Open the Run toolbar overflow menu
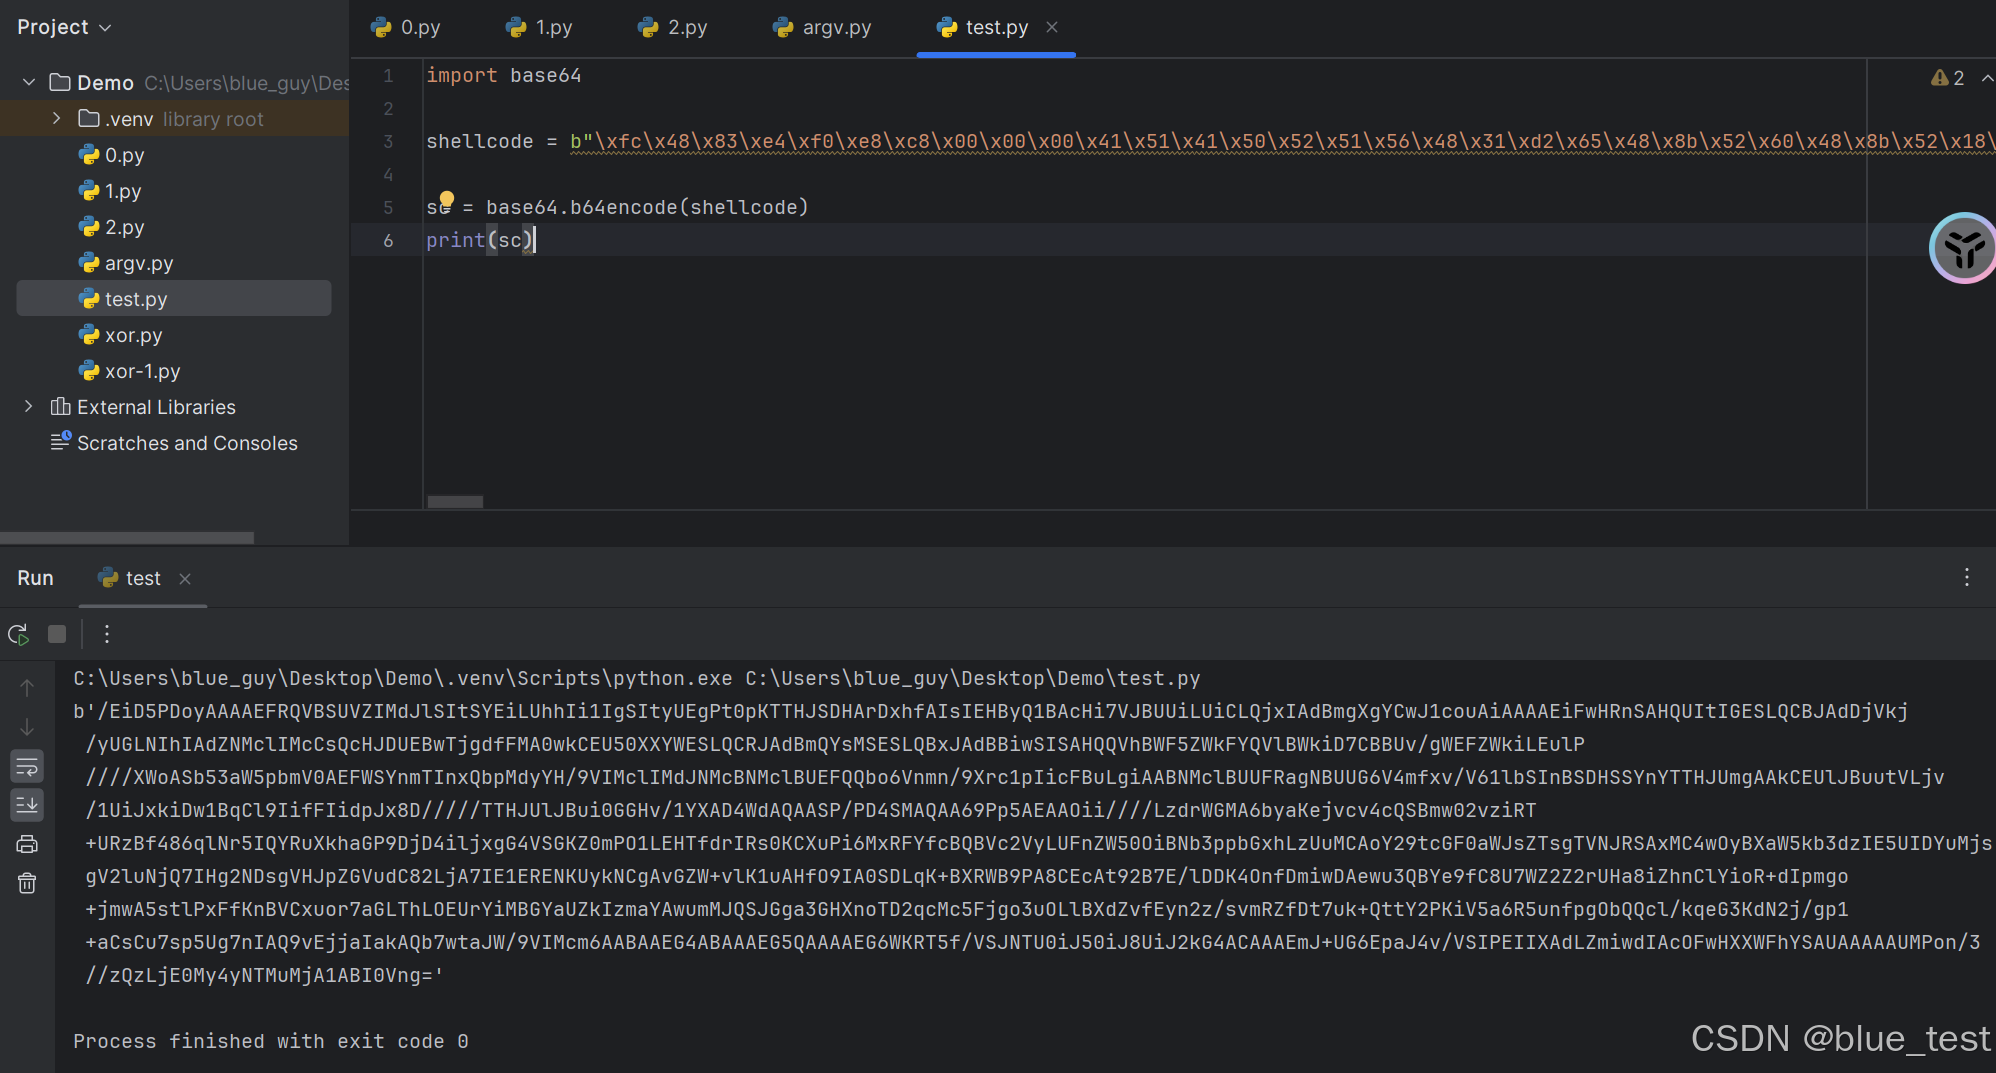Image resolution: width=1996 pixels, height=1073 pixels. (106, 634)
